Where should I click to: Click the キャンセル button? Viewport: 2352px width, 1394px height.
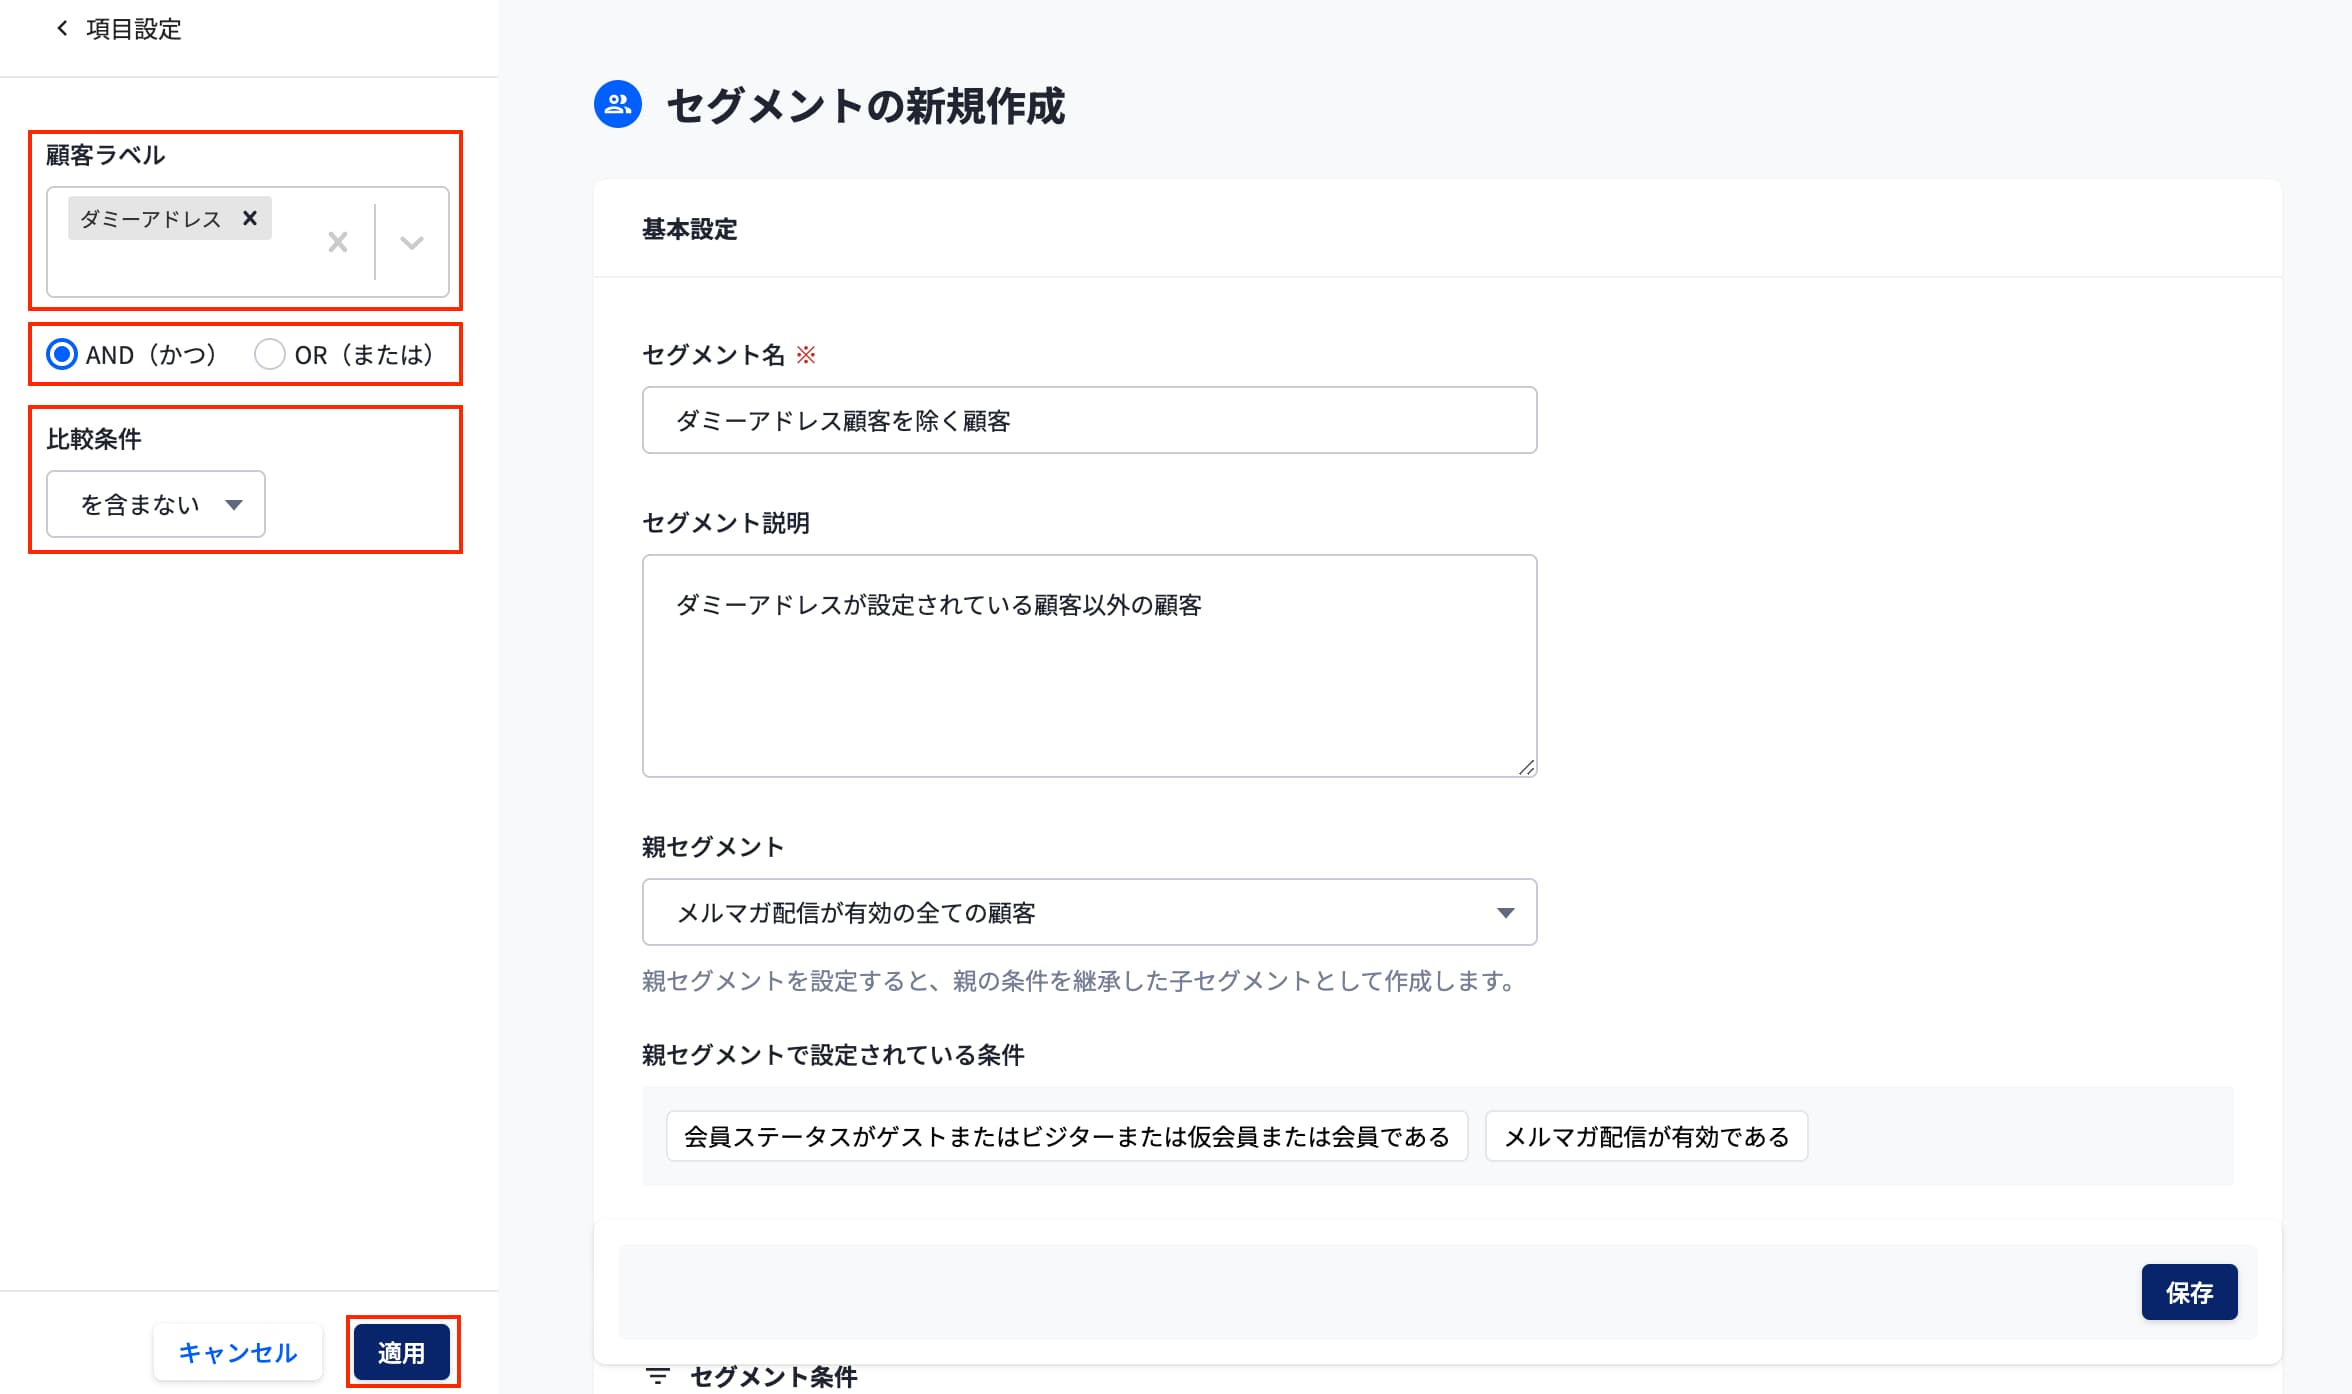pyautogui.click(x=238, y=1352)
